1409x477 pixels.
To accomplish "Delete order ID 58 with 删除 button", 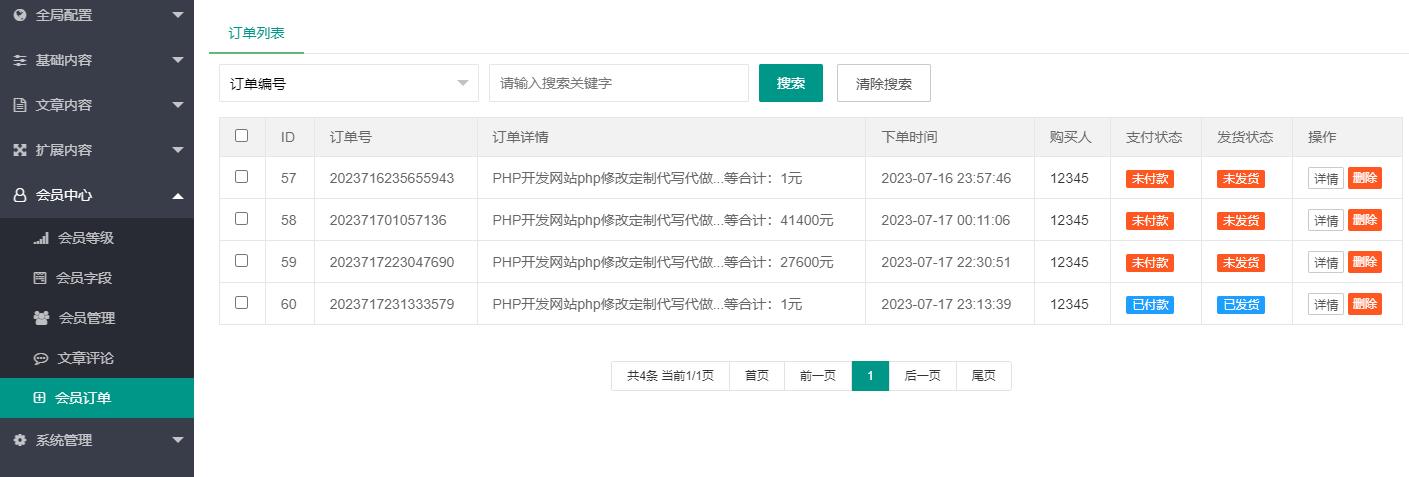I will pyautogui.click(x=1364, y=219).
